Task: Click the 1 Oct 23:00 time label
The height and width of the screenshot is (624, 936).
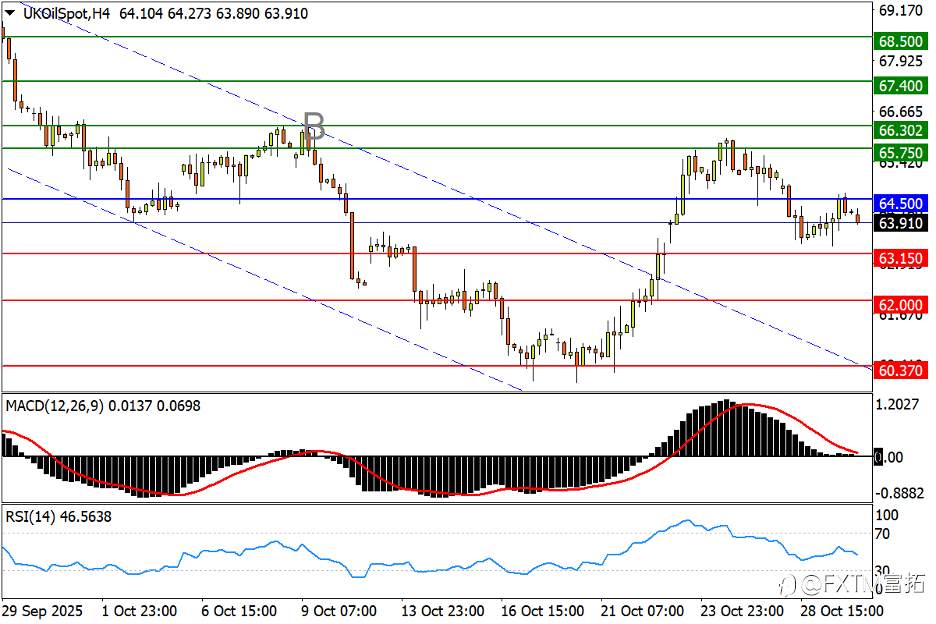Action: (139, 611)
